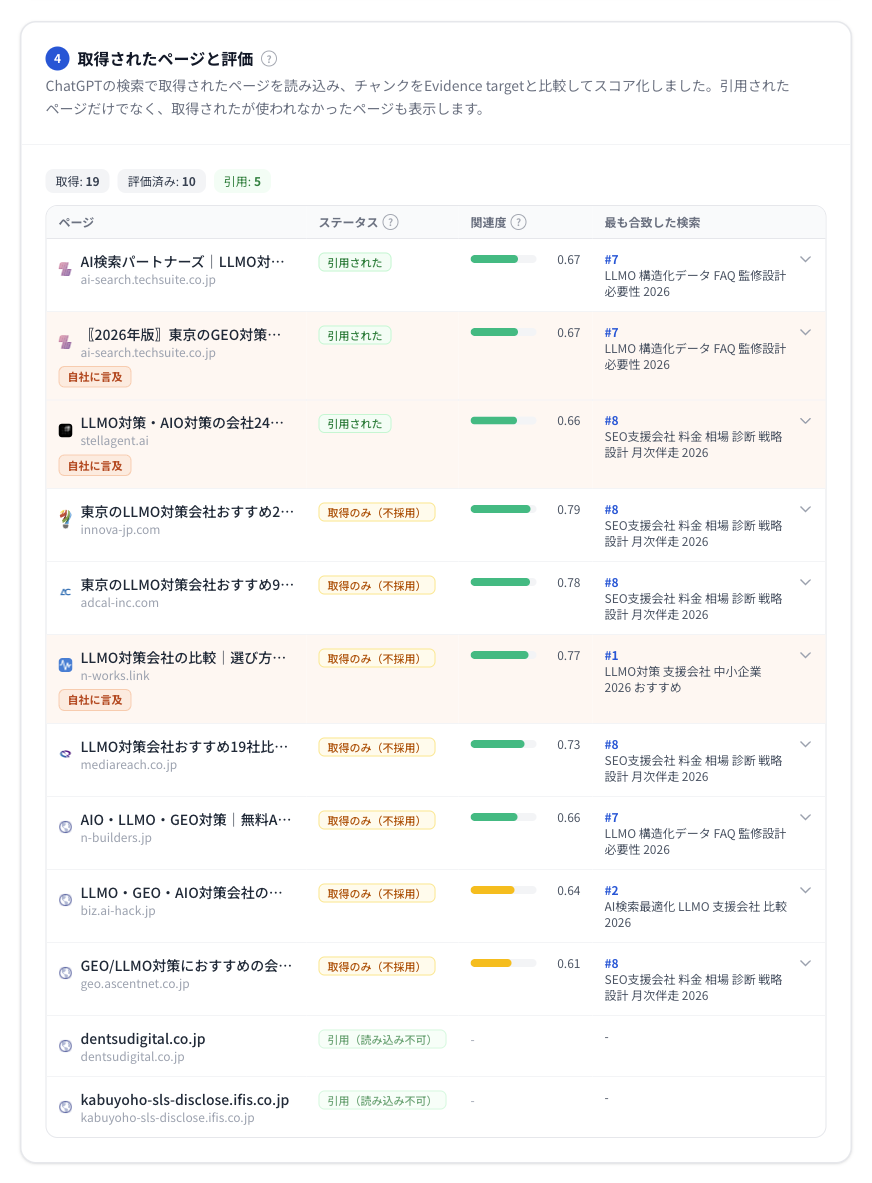The width and height of the screenshot is (872, 1183).
Task: Click the ページ column header
Action: point(76,223)
